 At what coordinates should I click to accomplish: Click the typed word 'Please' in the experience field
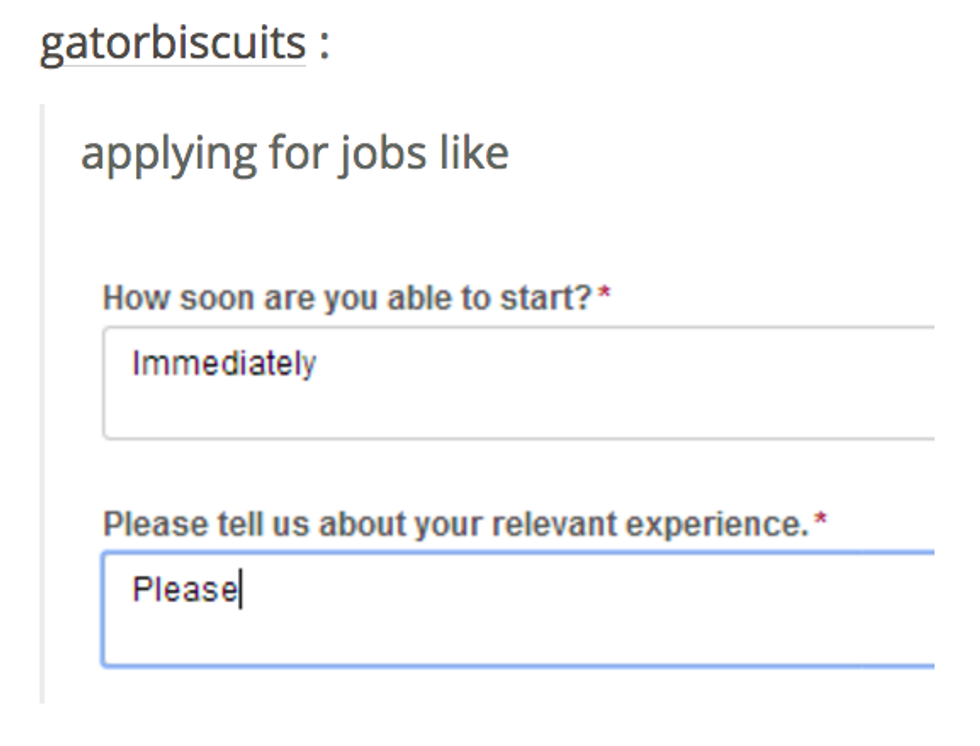pos(184,590)
